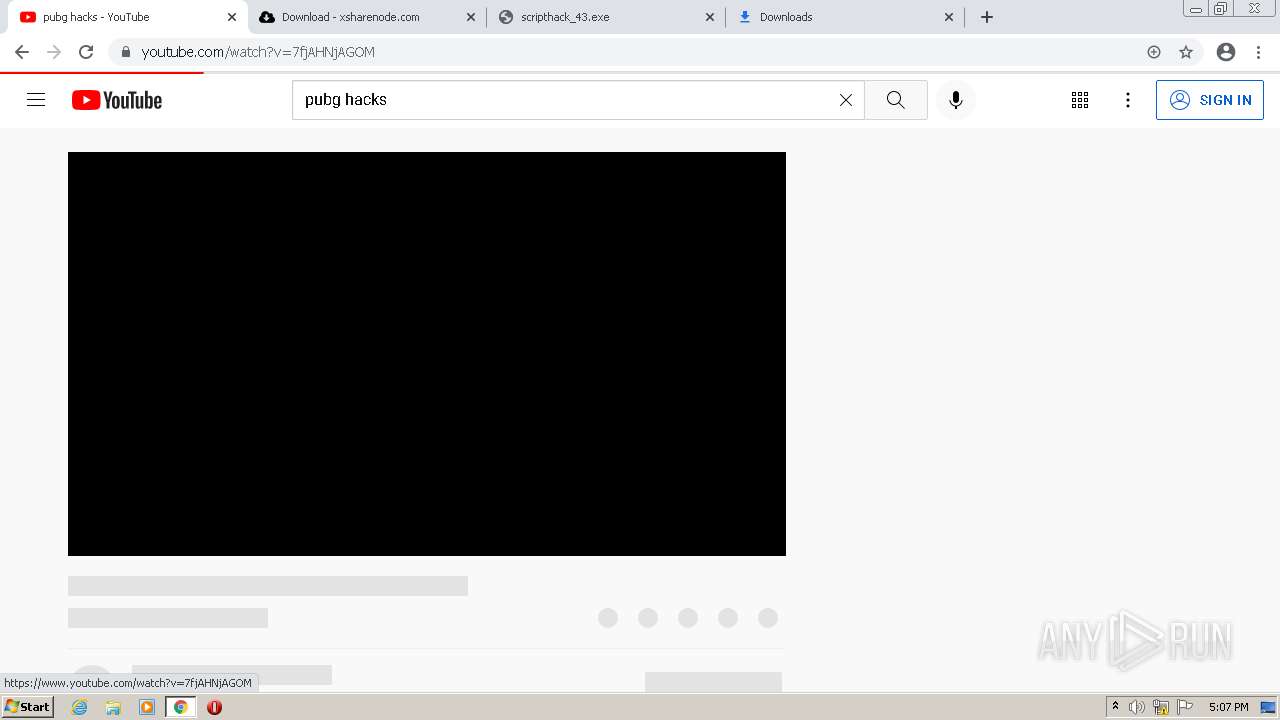1280x720 pixels.
Task: Open Windows Media Player taskbar icon
Action: tap(147, 707)
